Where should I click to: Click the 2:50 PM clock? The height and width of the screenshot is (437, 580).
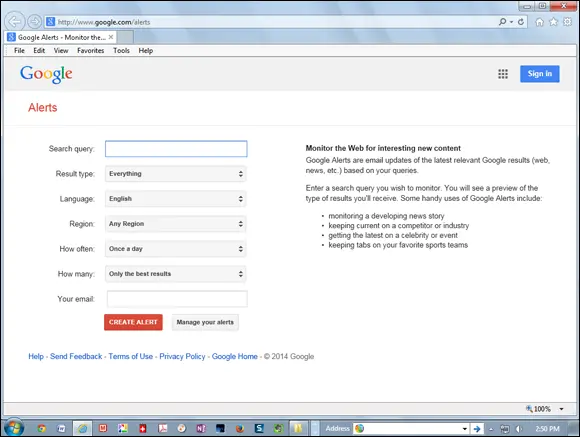[x=547, y=429]
